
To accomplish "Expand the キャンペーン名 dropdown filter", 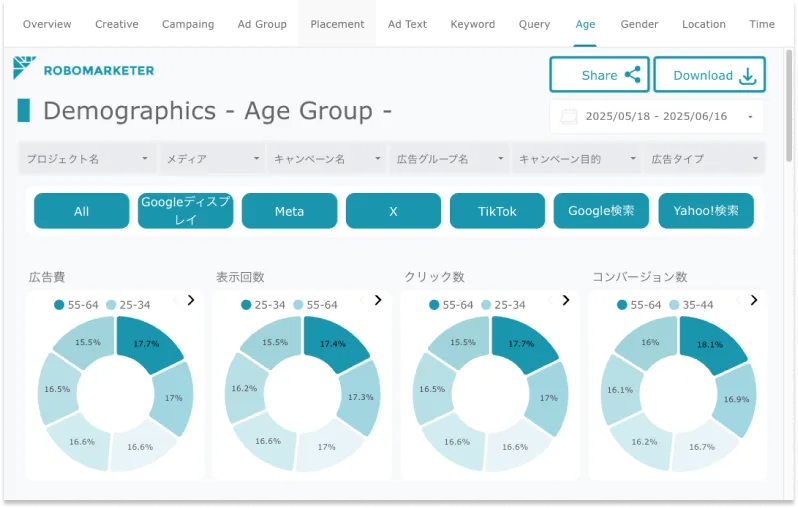I will point(327,159).
